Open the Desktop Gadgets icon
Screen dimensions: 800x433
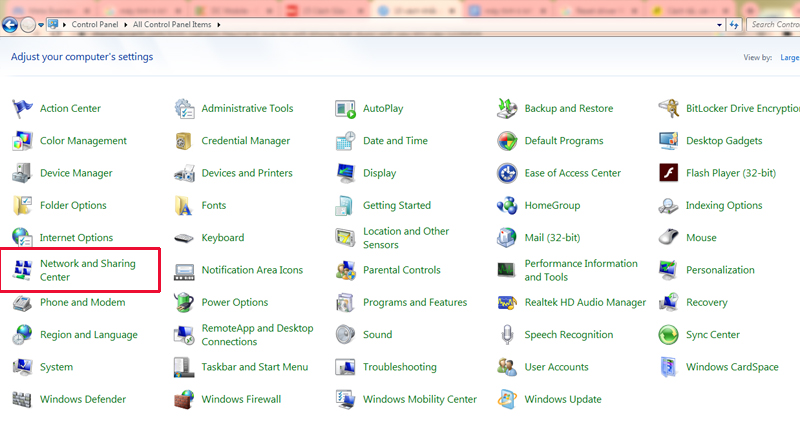[668, 141]
